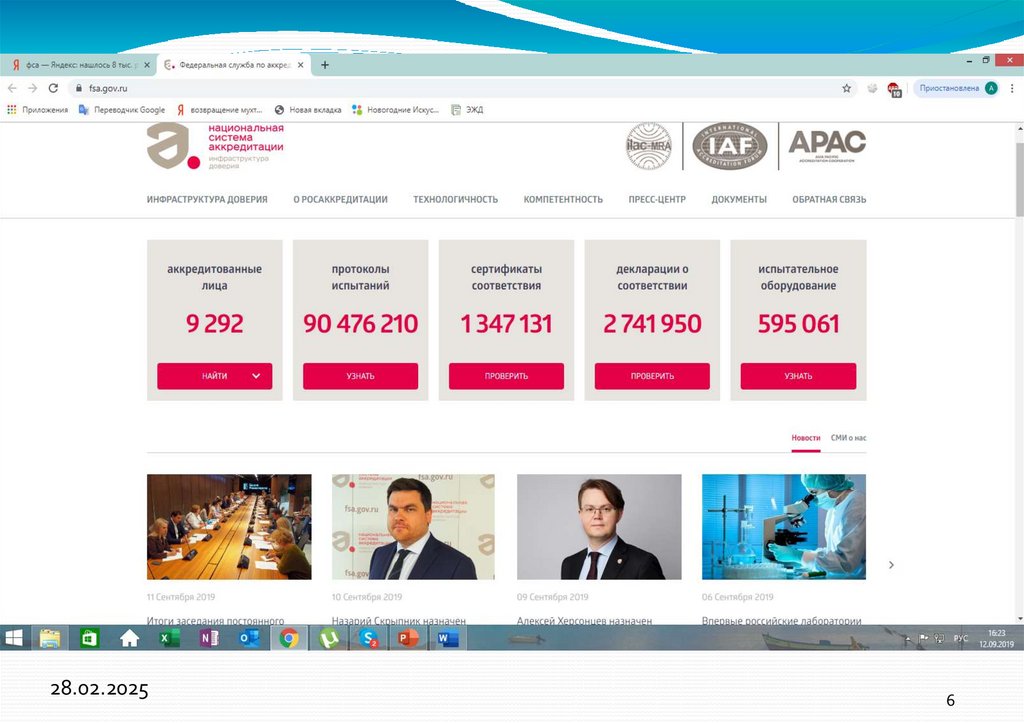Open Новогодние Искус... bookmark
The image size is (1024, 723).
pos(396,110)
